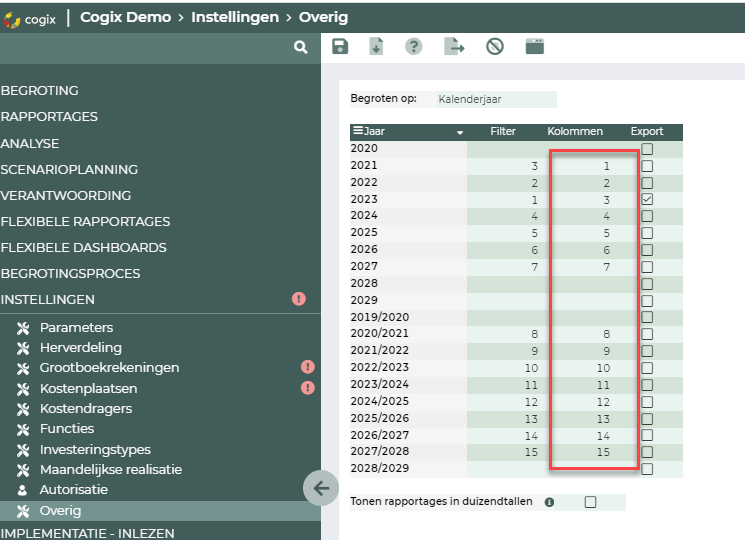Collapse sidebar with the left arrow button
The width and height of the screenshot is (745, 540).
coord(321,488)
